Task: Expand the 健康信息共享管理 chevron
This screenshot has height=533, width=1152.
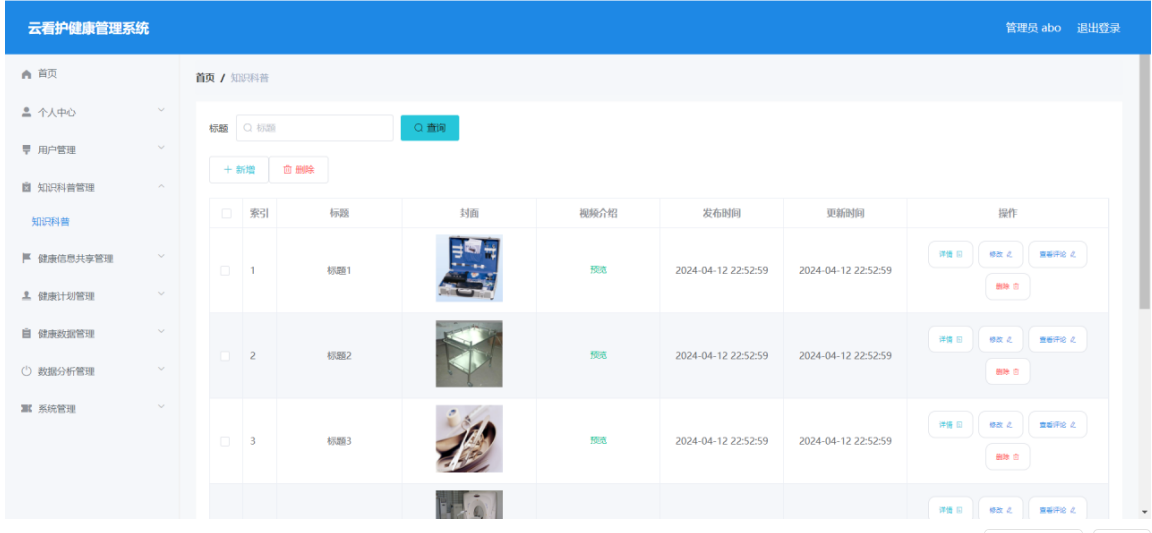Action: [x=162, y=257]
